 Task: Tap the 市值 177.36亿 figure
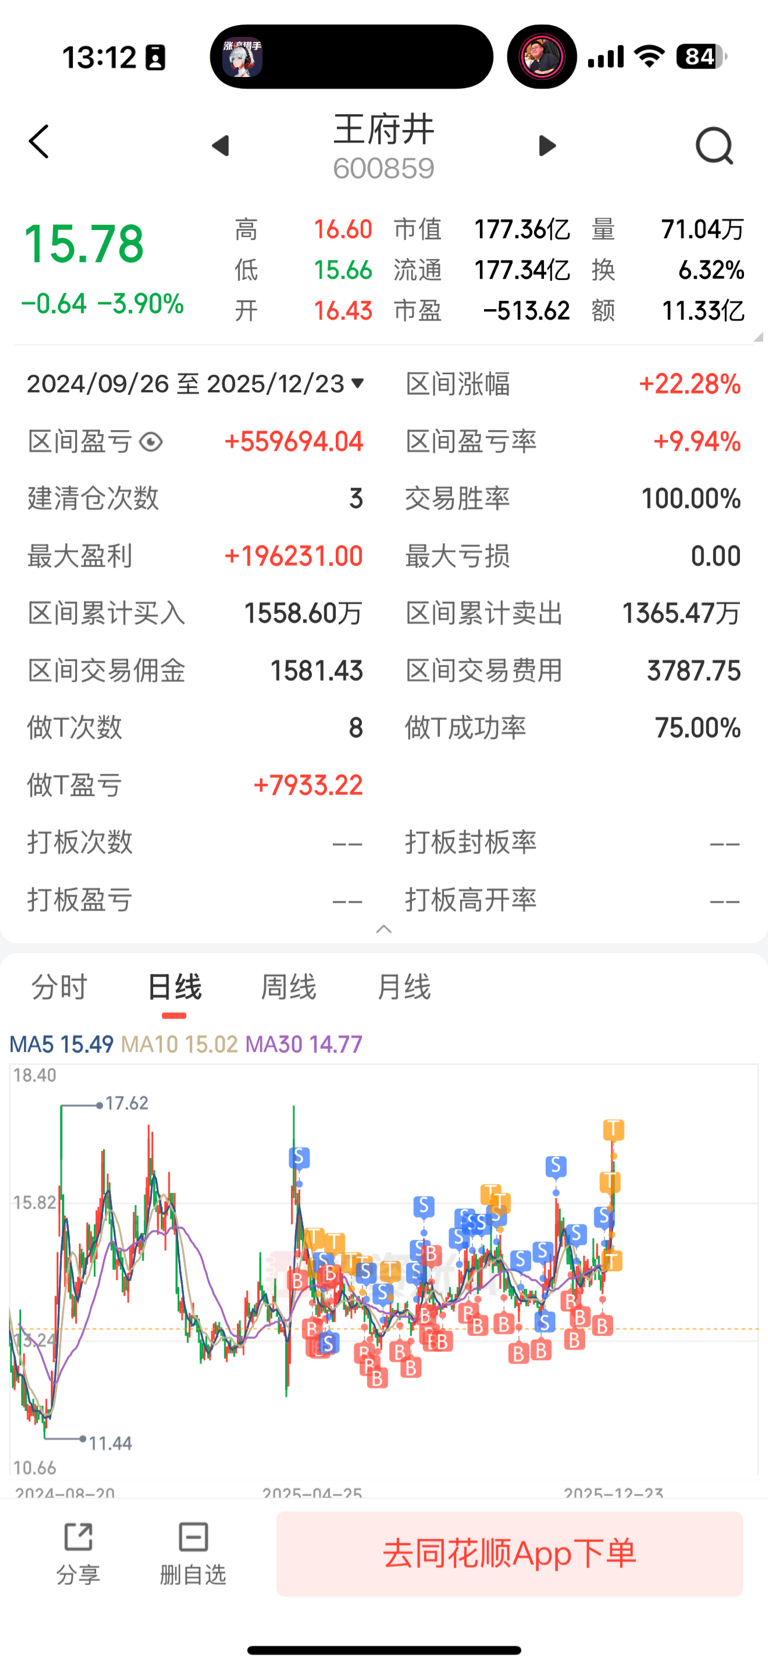pos(522,230)
